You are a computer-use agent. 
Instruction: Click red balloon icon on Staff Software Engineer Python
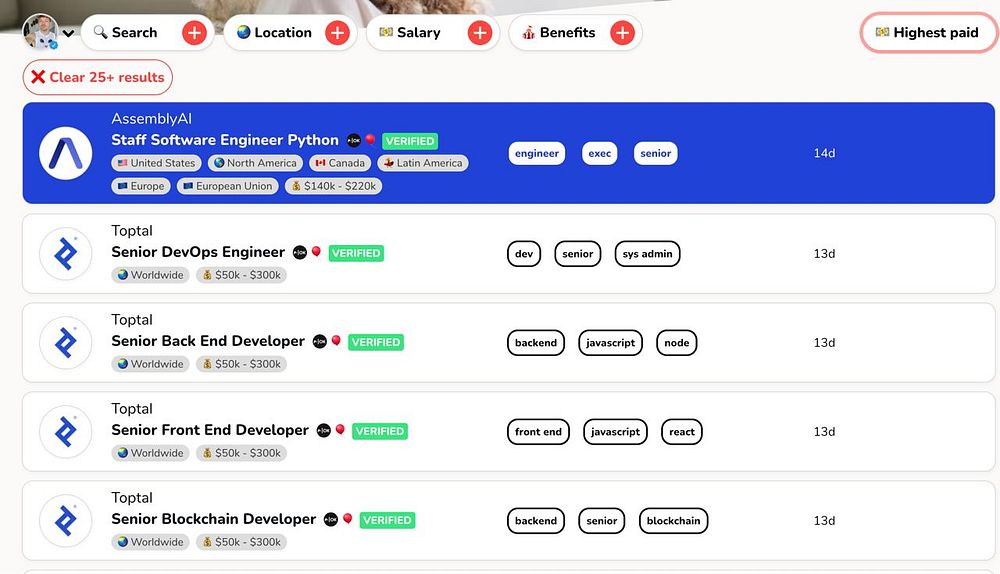[369, 140]
